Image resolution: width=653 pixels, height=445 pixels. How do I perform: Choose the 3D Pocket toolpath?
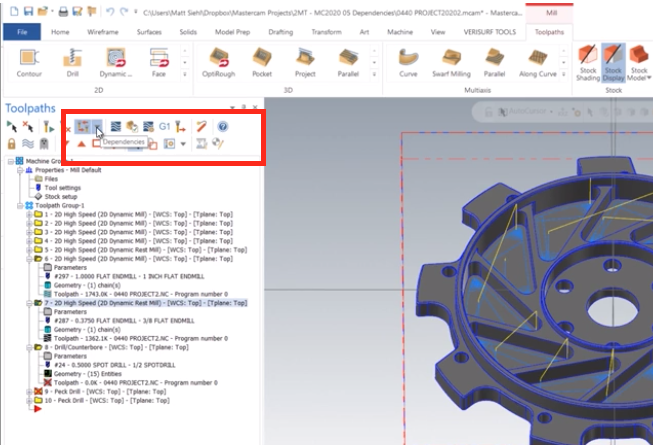pos(262,63)
